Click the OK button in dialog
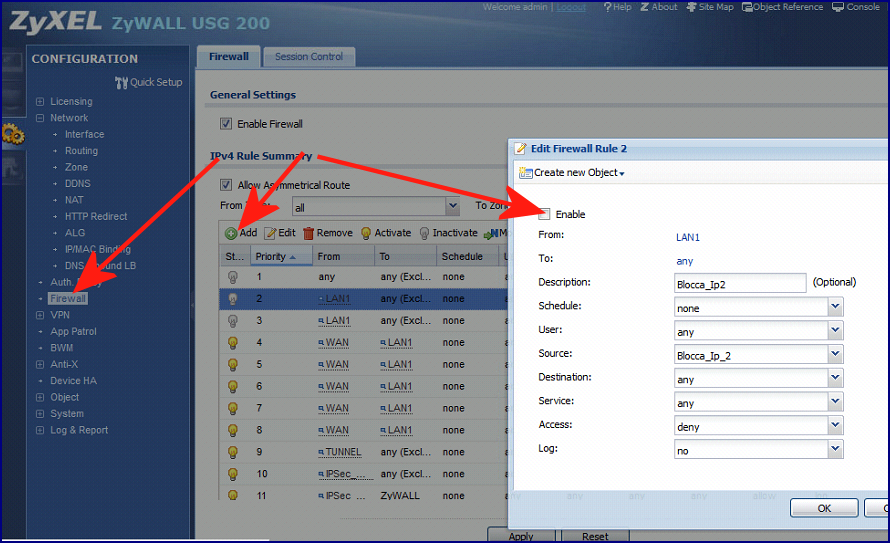 824,508
